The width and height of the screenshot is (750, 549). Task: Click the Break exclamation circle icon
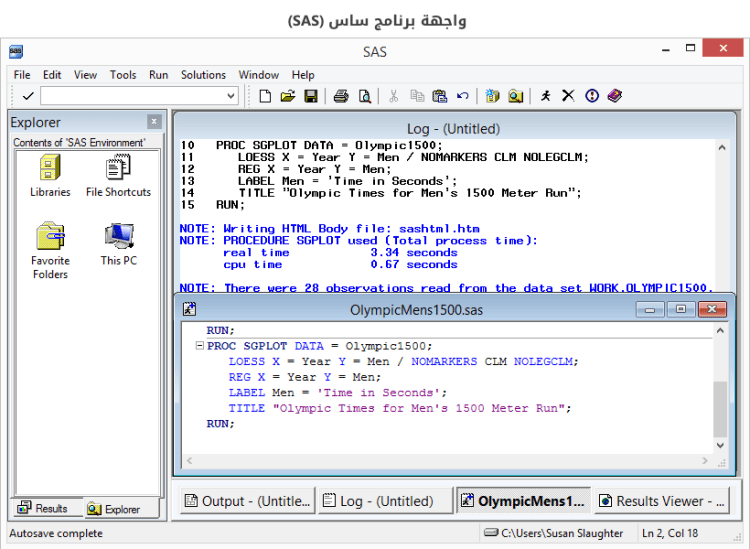tap(592, 96)
